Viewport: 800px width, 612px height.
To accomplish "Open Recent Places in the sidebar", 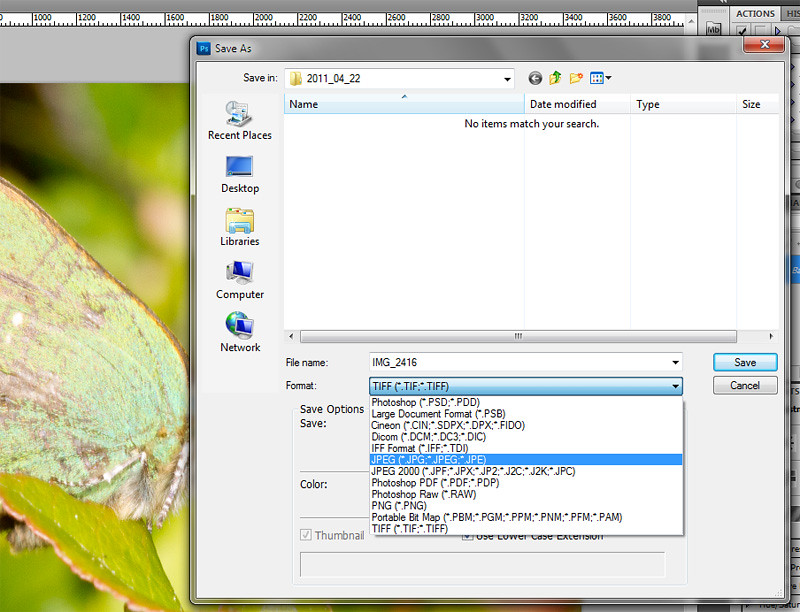I will point(239,121).
